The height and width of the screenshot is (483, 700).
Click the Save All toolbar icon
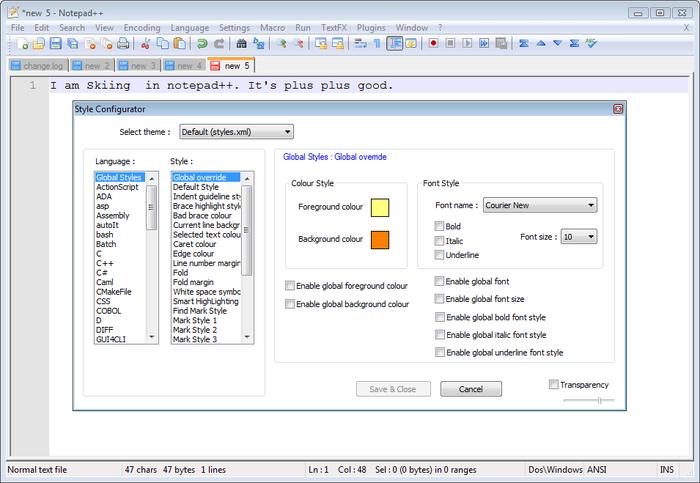72,43
